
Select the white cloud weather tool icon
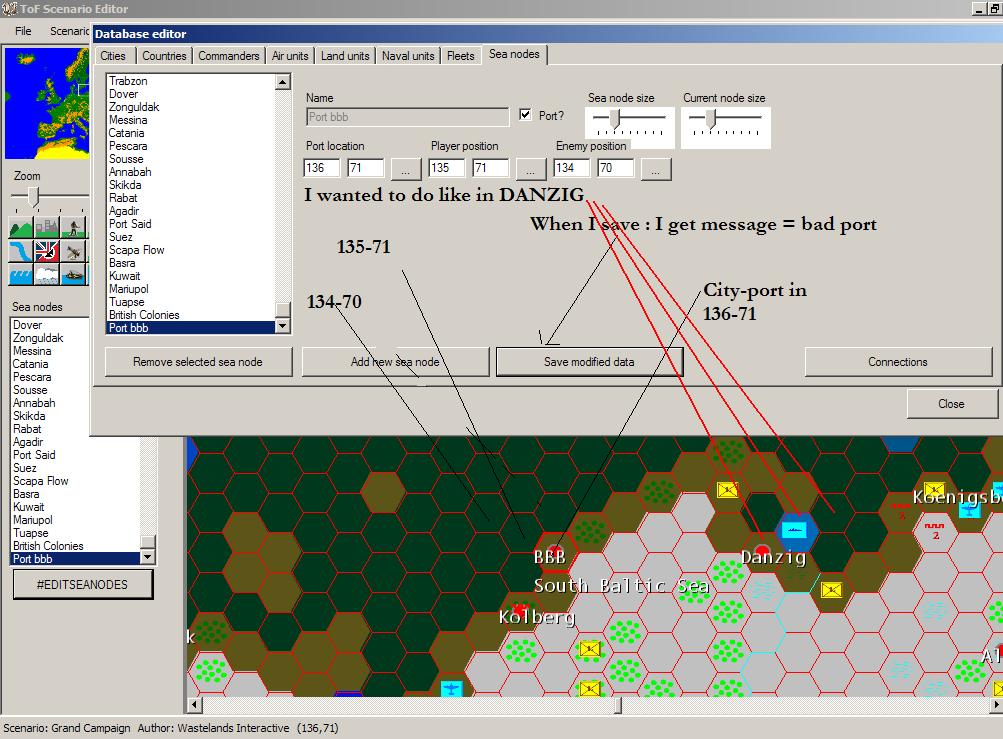tap(47, 274)
